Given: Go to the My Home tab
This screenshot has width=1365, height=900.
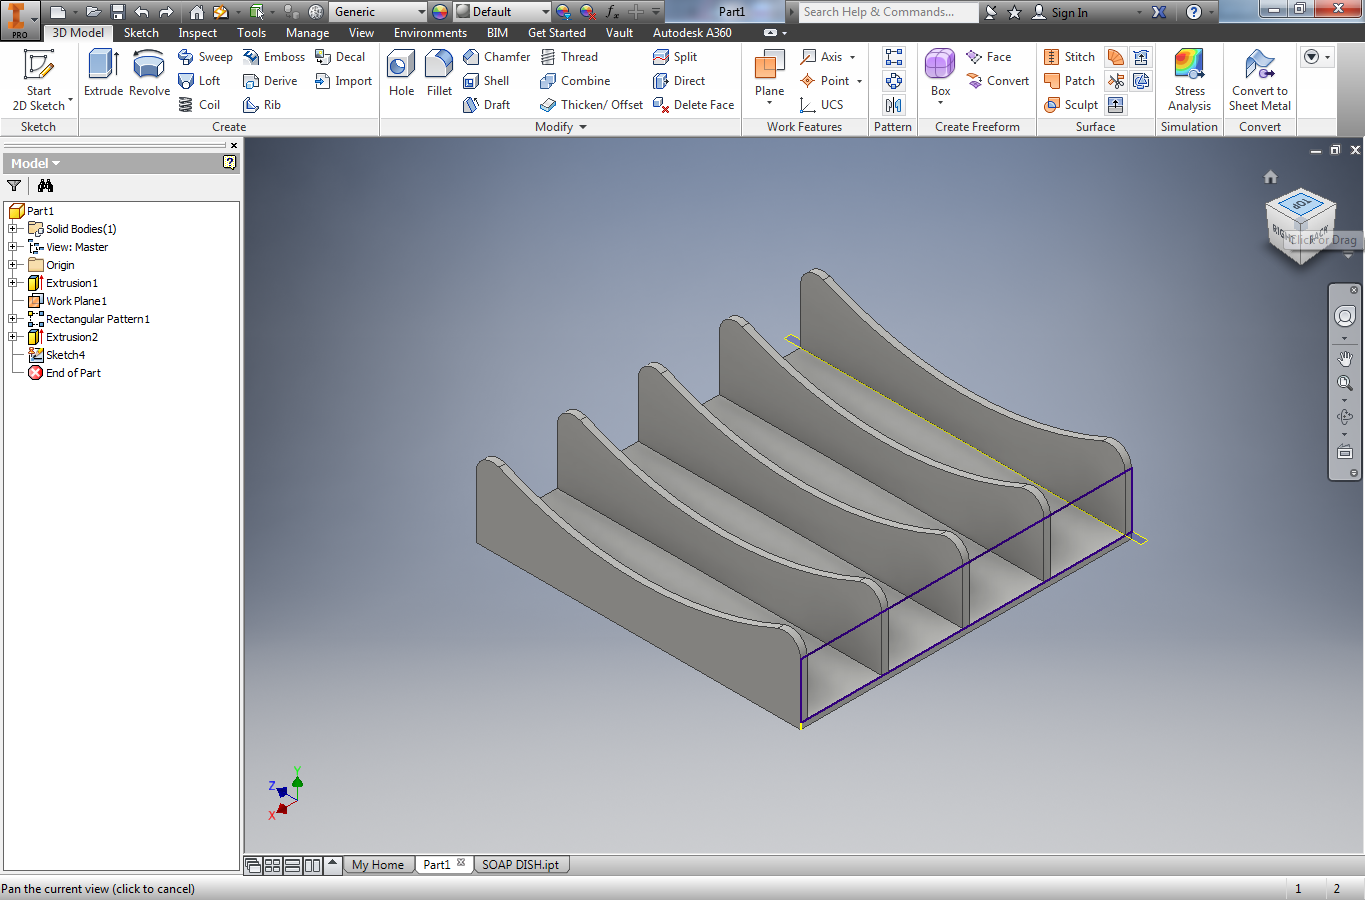Looking at the screenshot, I should click(378, 865).
